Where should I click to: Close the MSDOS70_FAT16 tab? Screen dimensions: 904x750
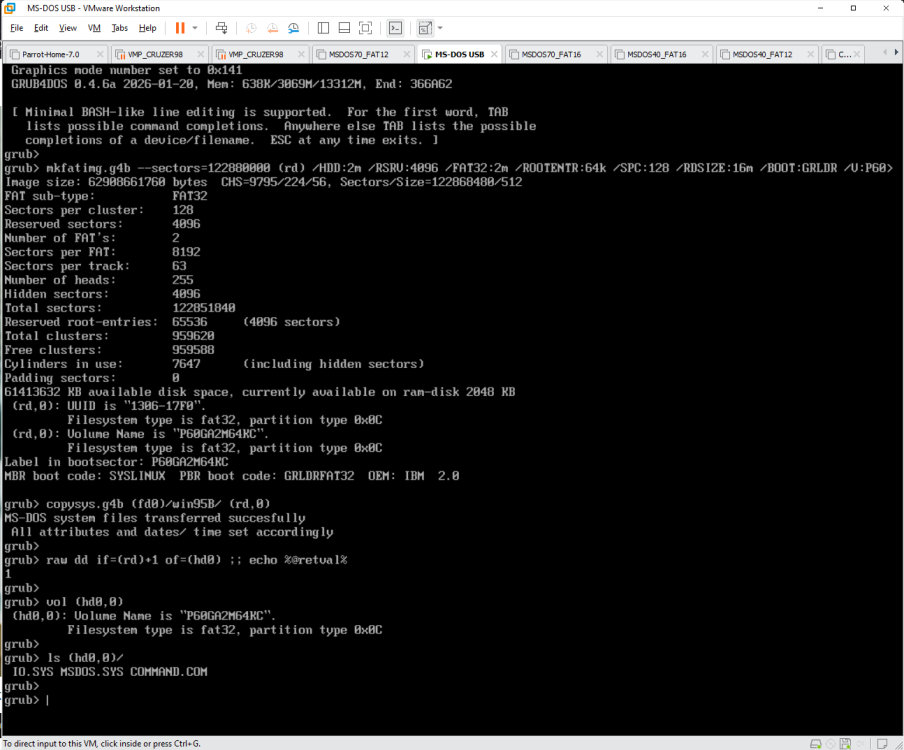coord(600,54)
